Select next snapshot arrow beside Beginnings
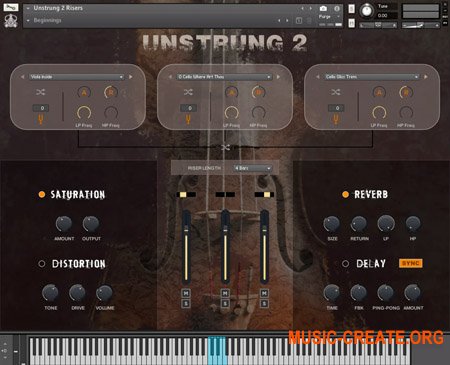The height and width of the screenshot is (365, 450). click(287, 21)
